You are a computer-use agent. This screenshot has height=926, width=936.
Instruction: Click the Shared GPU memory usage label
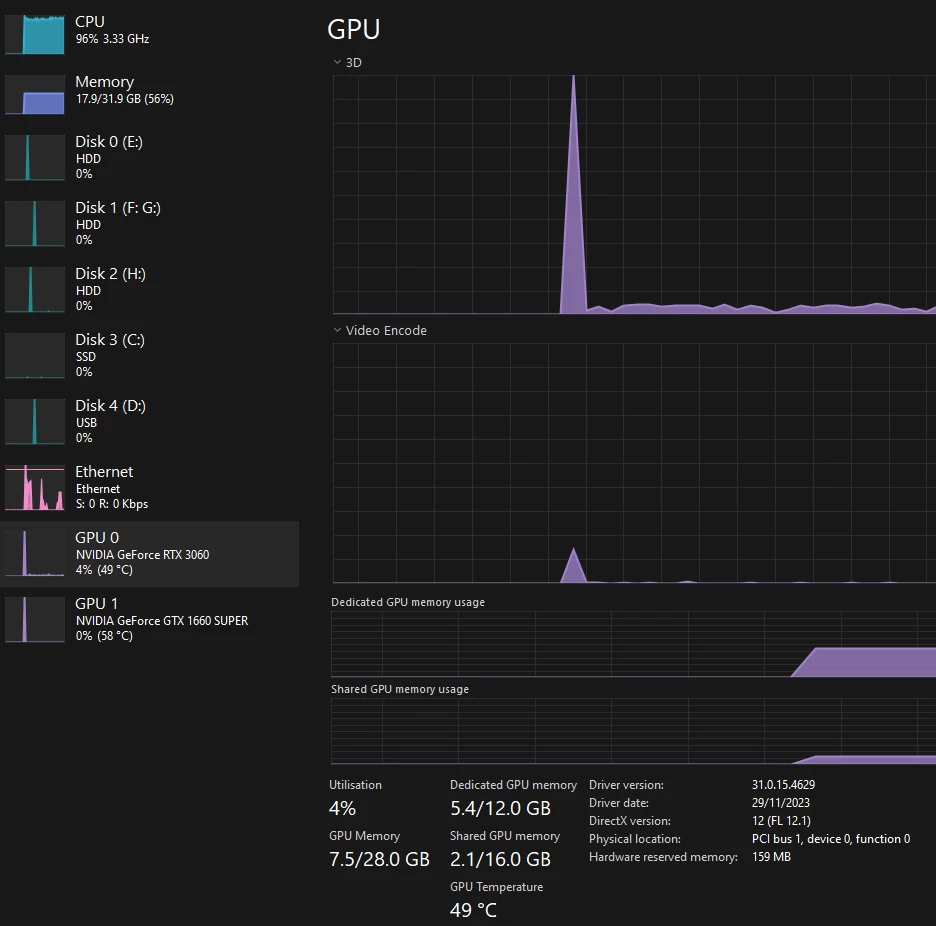tap(400, 689)
